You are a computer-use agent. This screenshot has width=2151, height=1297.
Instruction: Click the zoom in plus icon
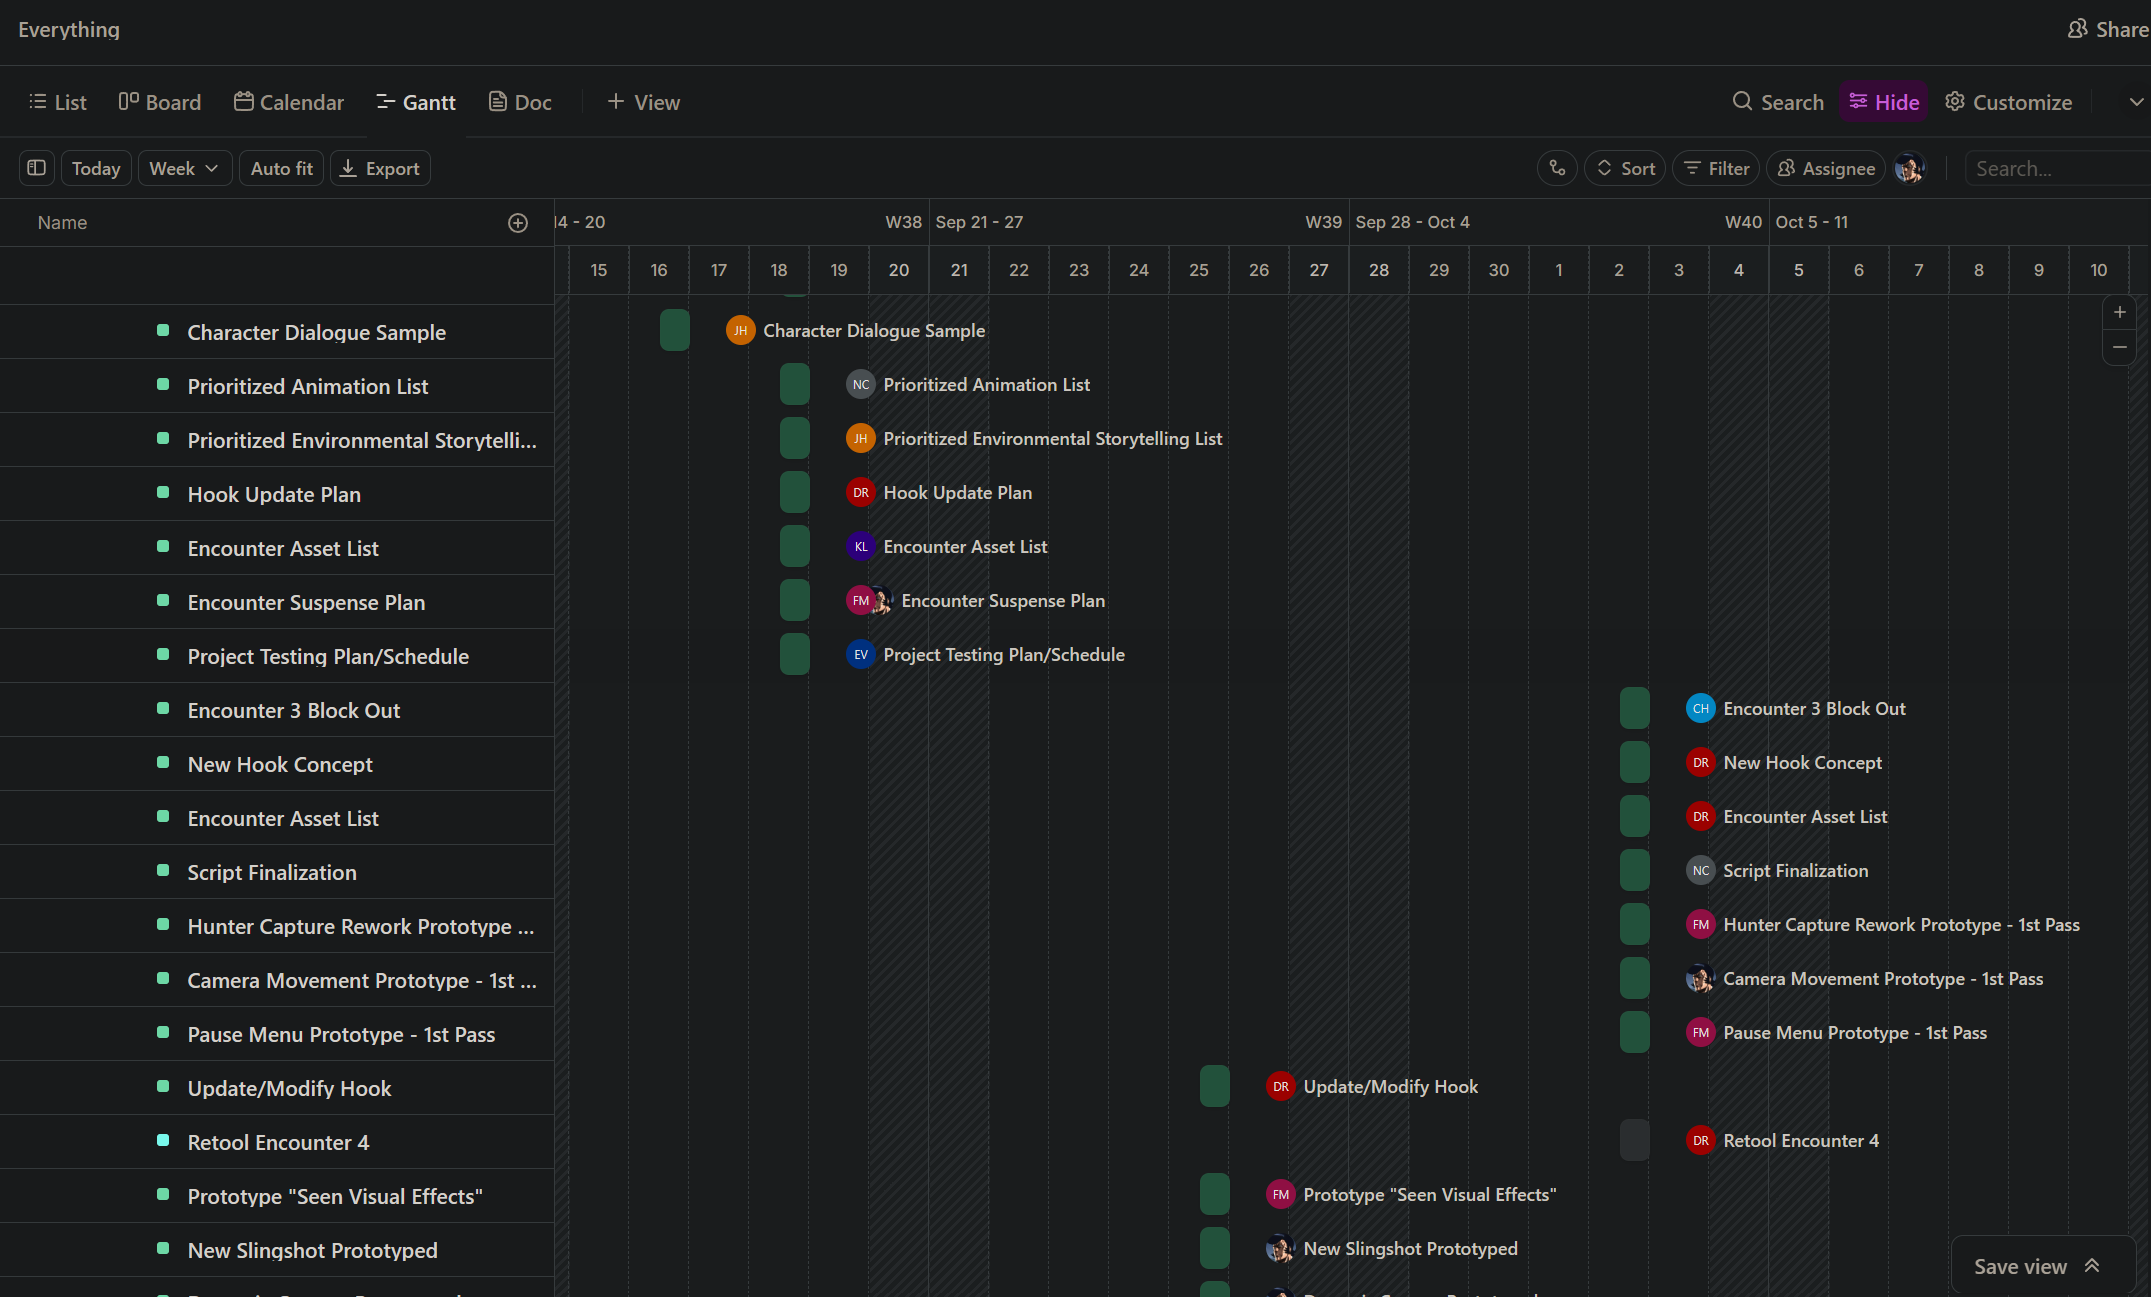coord(2119,312)
